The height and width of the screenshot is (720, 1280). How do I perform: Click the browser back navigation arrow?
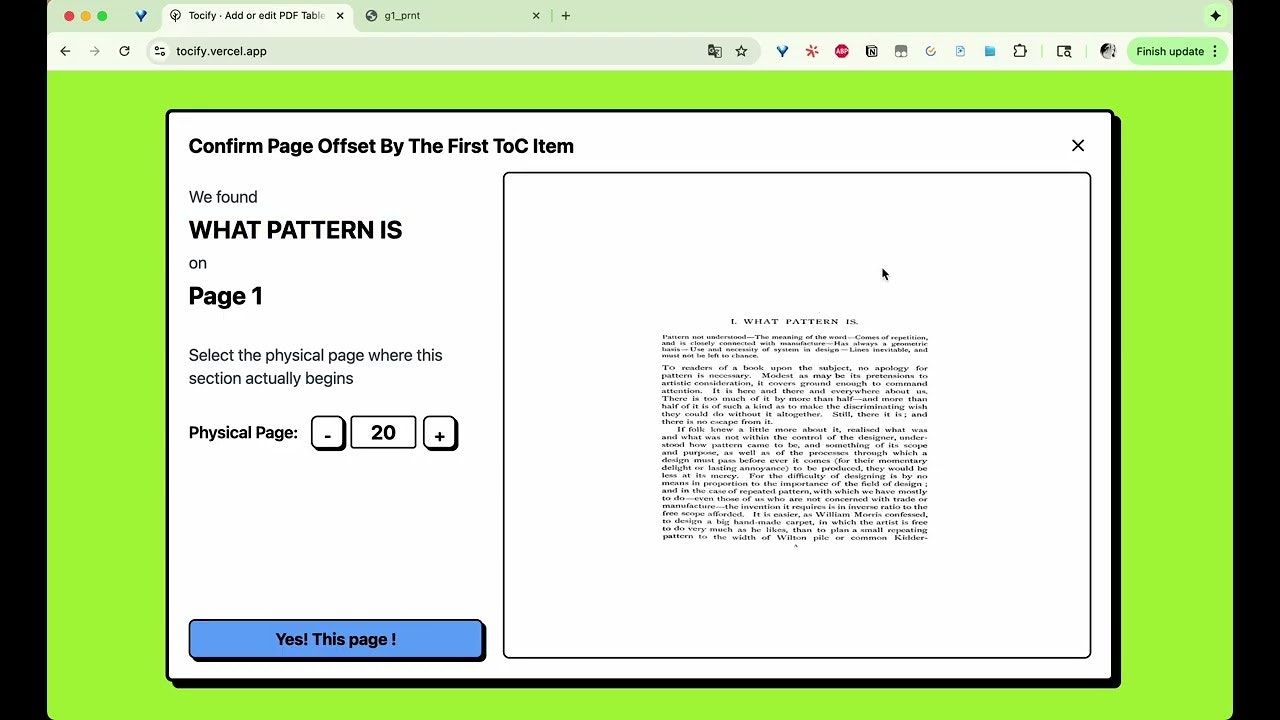[x=64, y=51]
